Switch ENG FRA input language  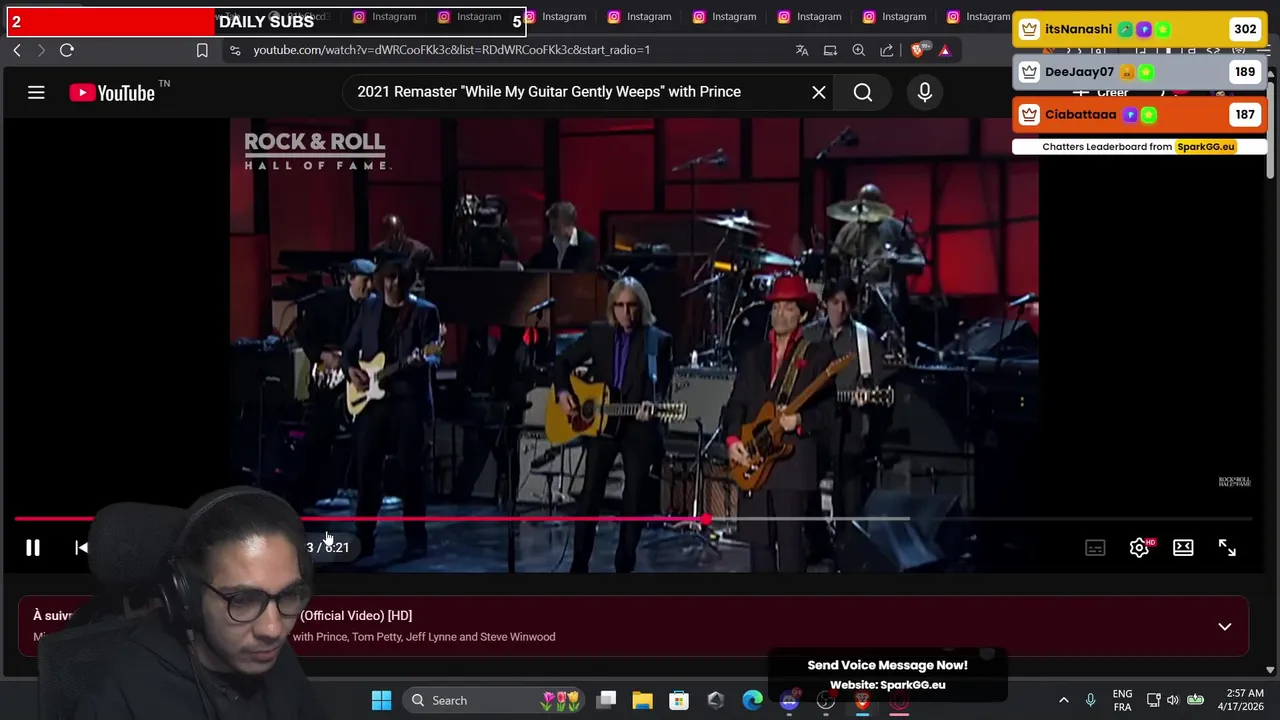(1122, 701)
